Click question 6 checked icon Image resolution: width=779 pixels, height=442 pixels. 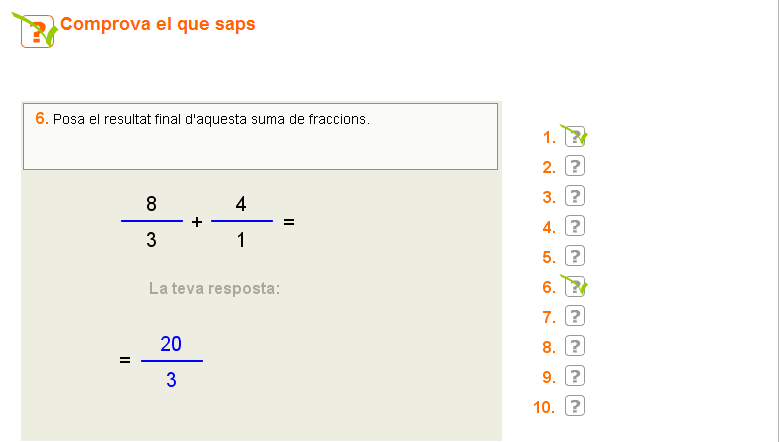[575, 287]
